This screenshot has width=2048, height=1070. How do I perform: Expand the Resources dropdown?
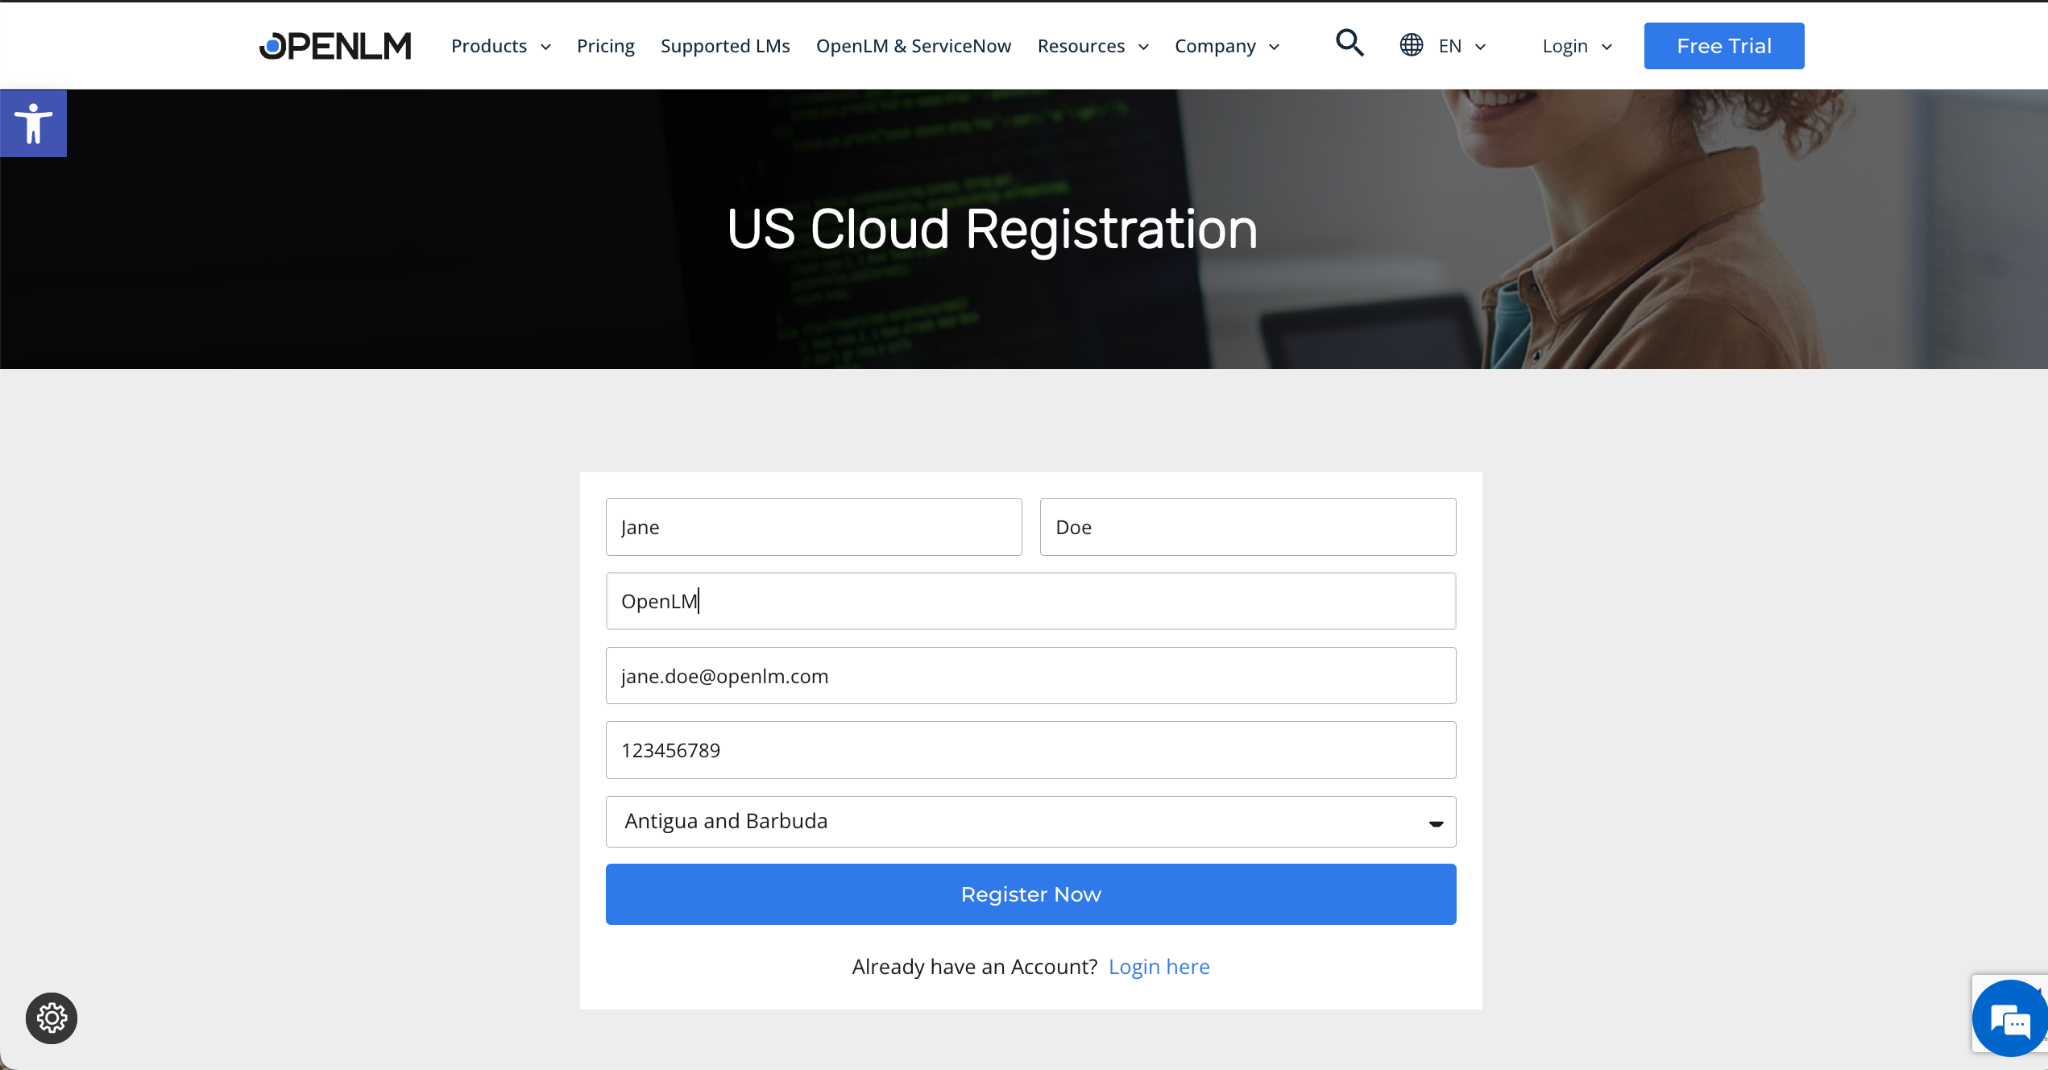point(1092,46)
